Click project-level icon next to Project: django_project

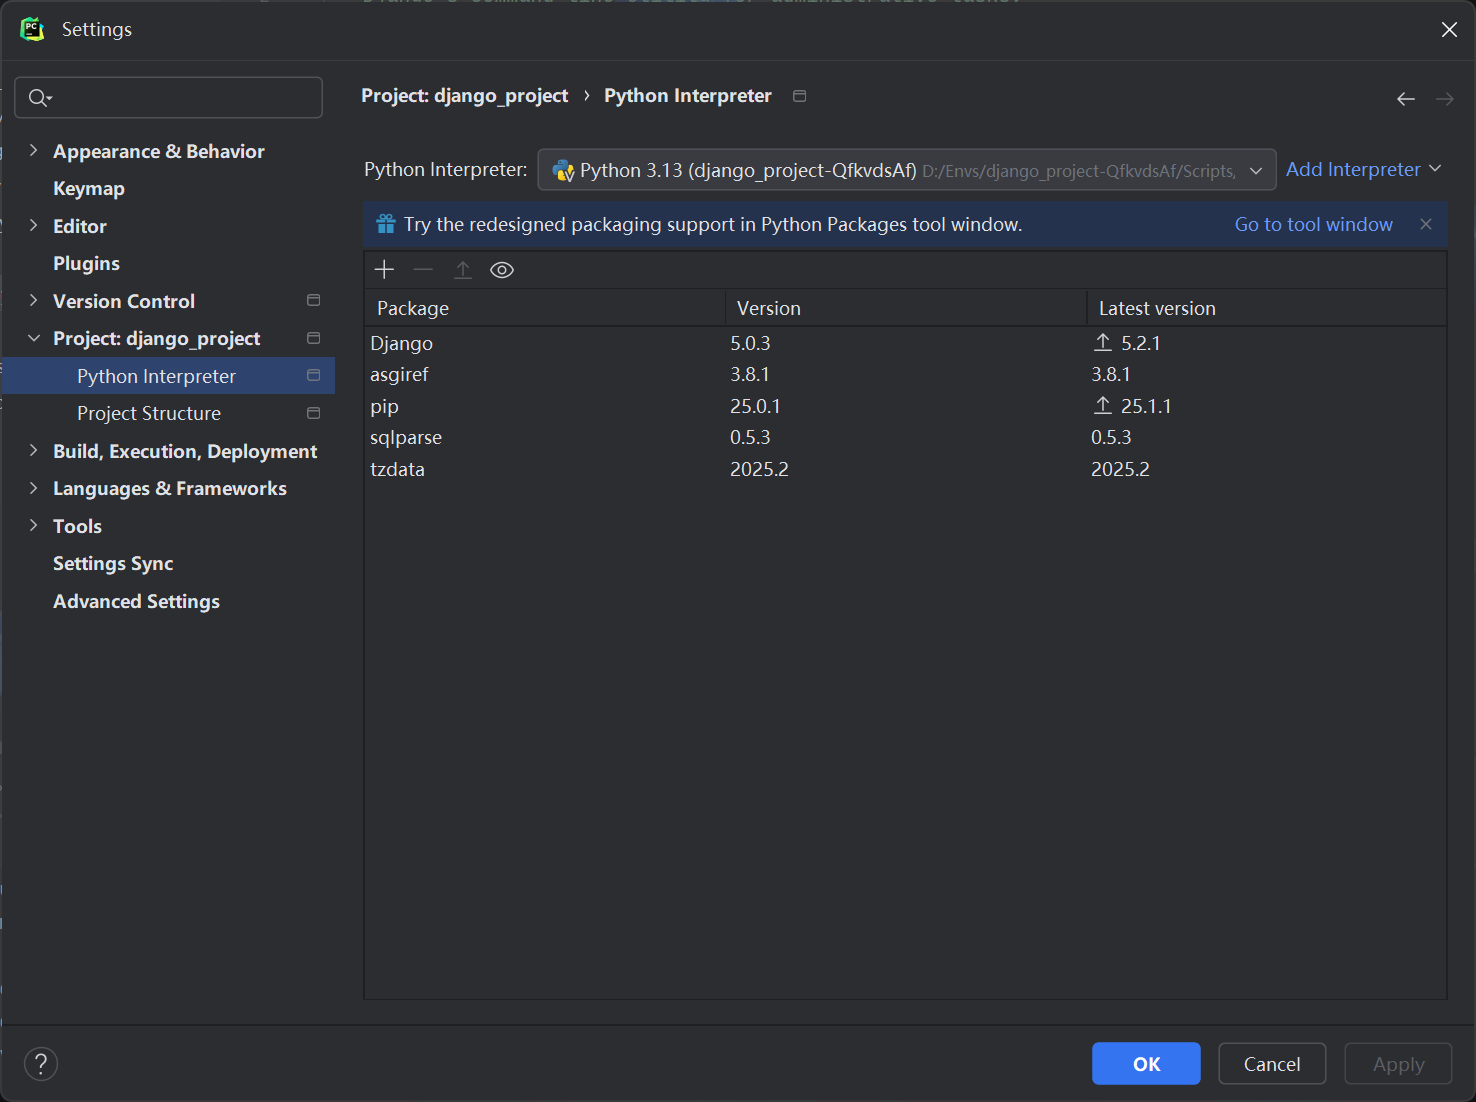313,338
